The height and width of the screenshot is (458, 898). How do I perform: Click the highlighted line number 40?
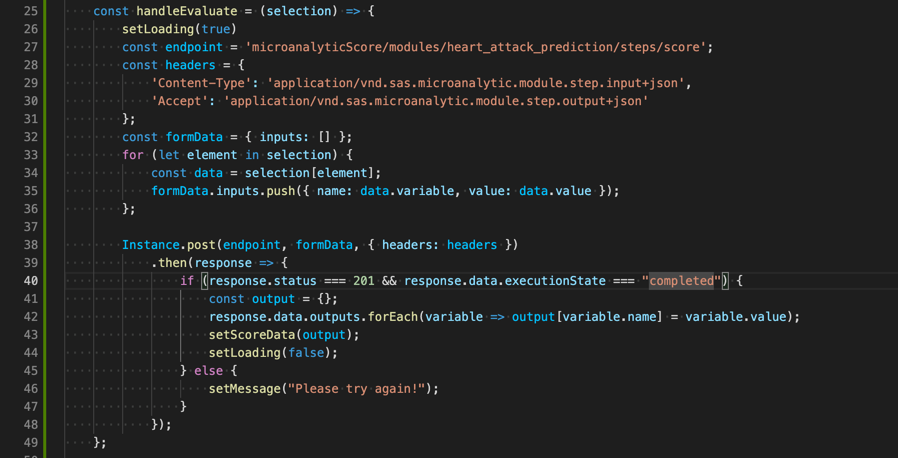(x=30, y=281)
